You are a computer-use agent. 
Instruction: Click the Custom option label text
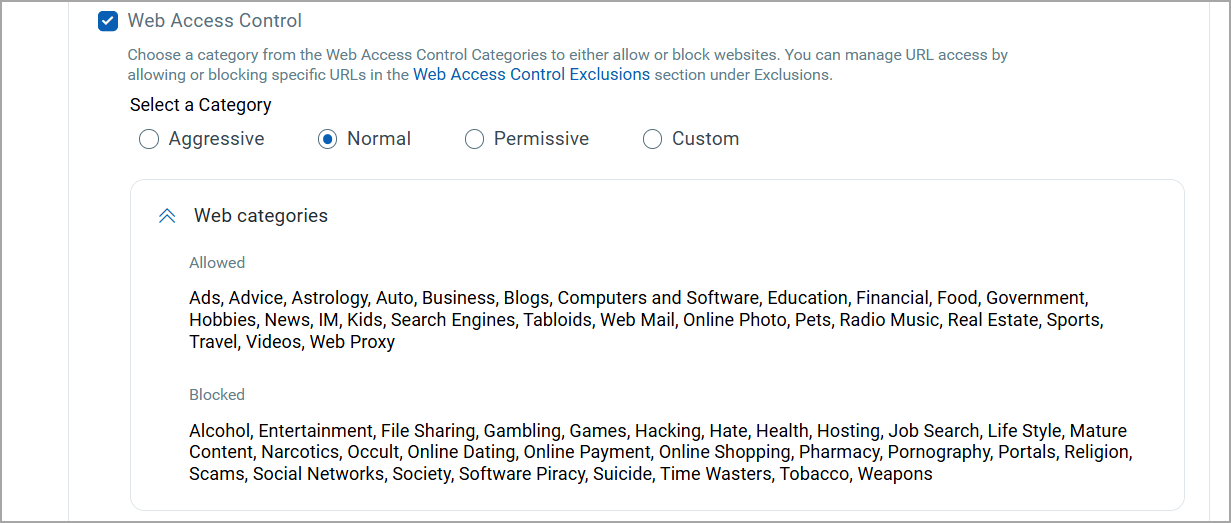705,139
